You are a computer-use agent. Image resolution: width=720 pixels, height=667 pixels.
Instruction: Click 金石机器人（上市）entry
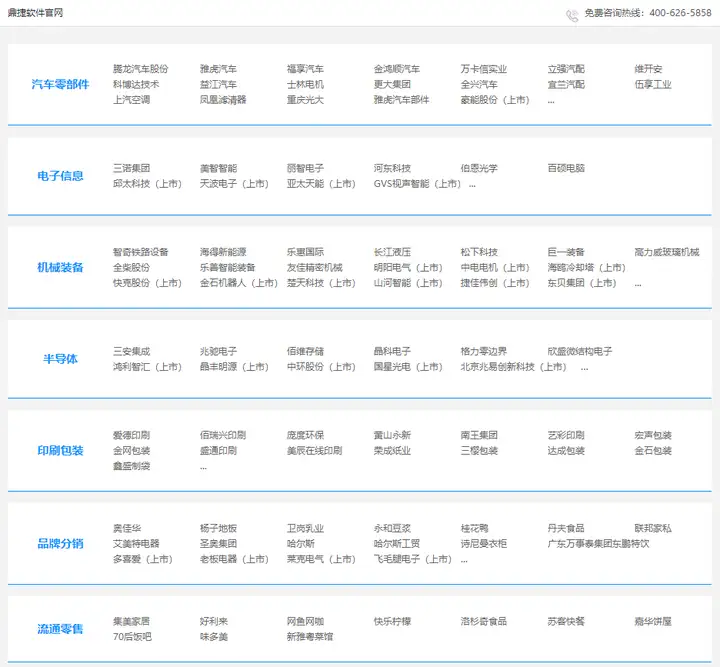pyautogui.click(x=239, y=283)
